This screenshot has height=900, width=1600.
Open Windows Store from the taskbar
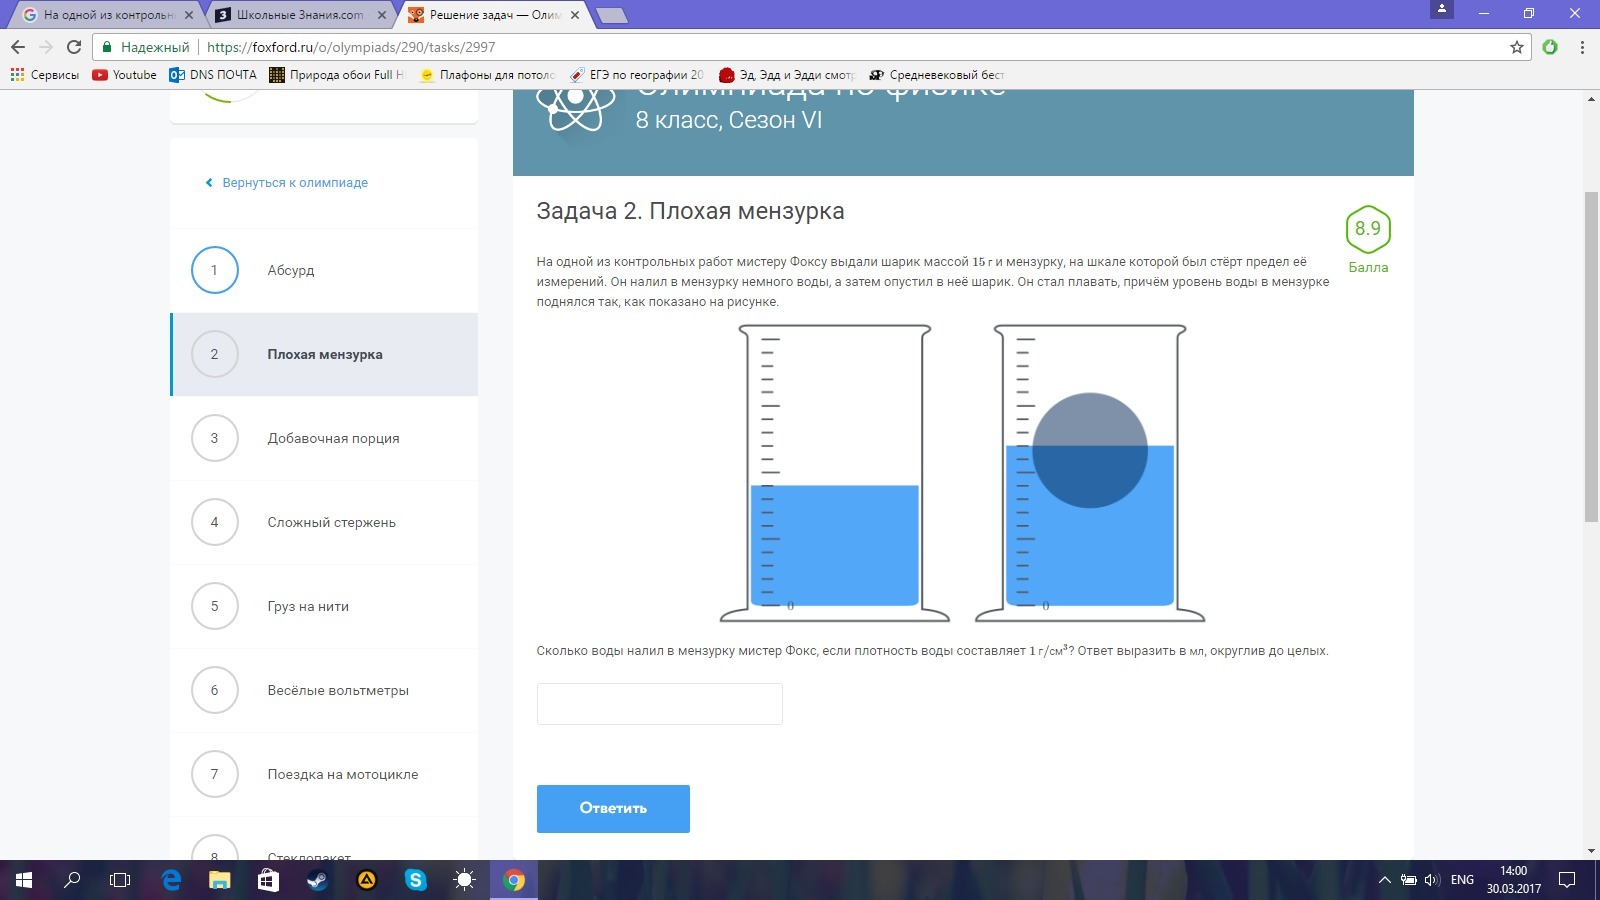coord(268,880)
